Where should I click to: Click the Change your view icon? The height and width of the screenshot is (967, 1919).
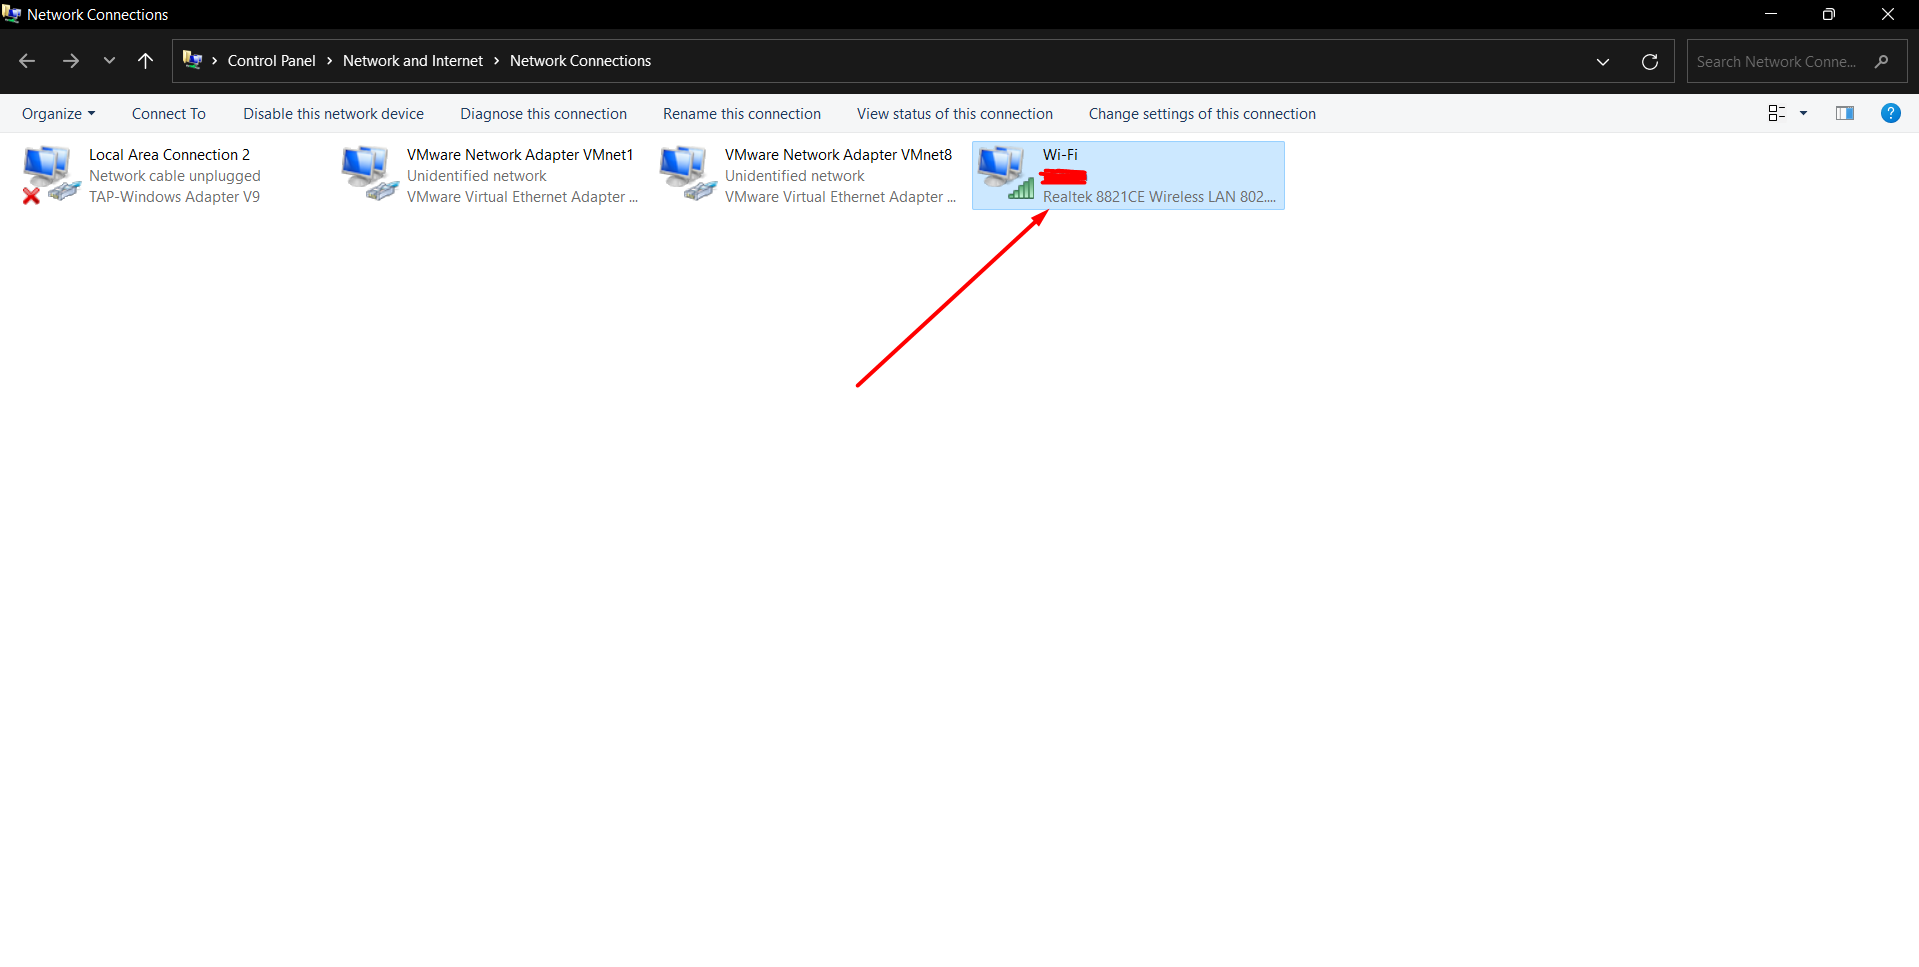1777,114
